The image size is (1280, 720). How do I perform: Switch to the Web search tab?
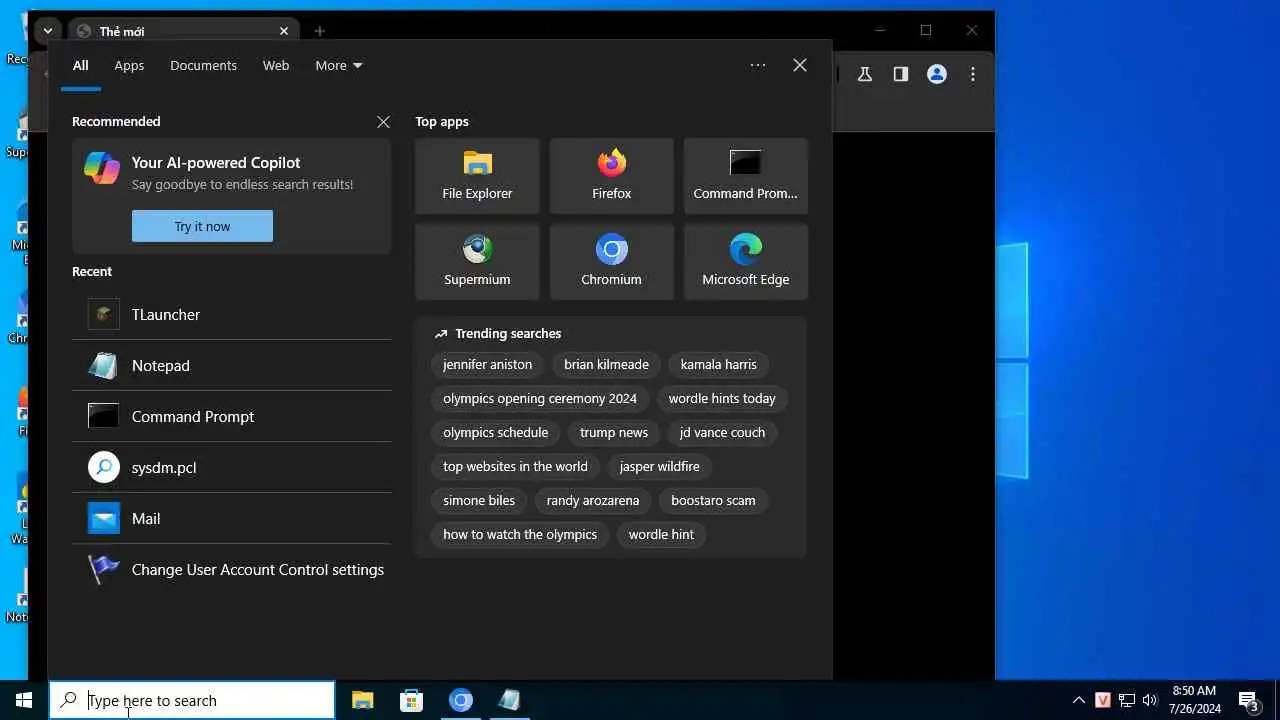276,65
